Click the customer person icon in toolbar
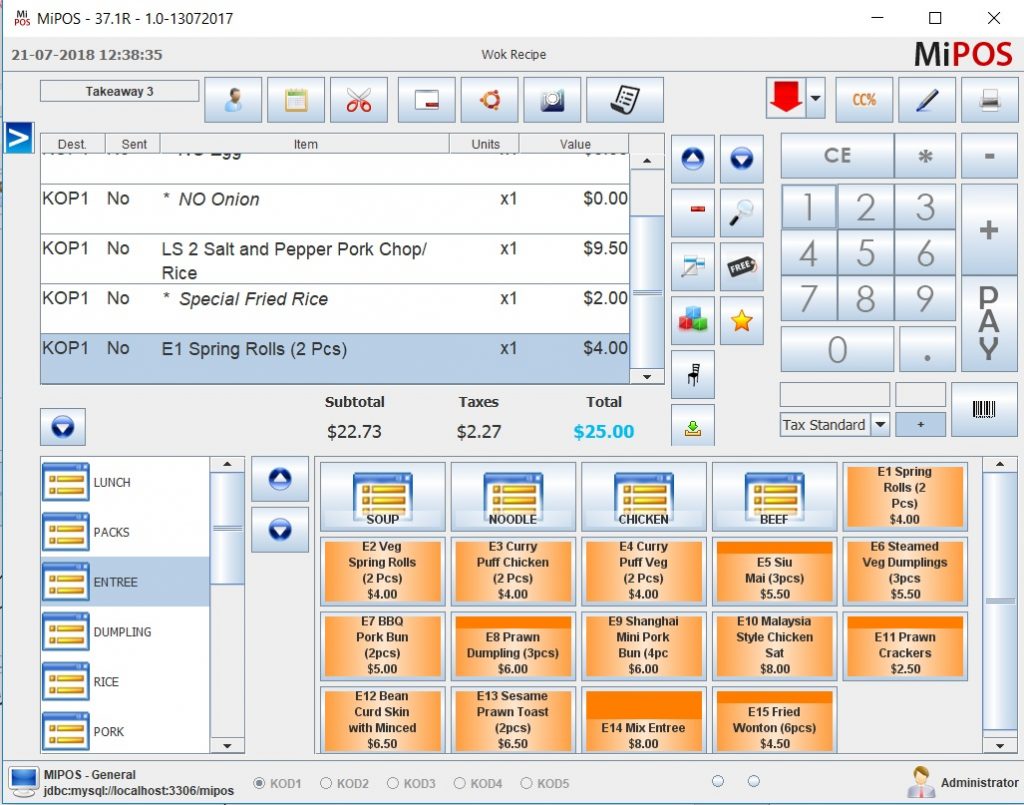The height and width of the screenshot is (805, 1024). click(233, 100)
